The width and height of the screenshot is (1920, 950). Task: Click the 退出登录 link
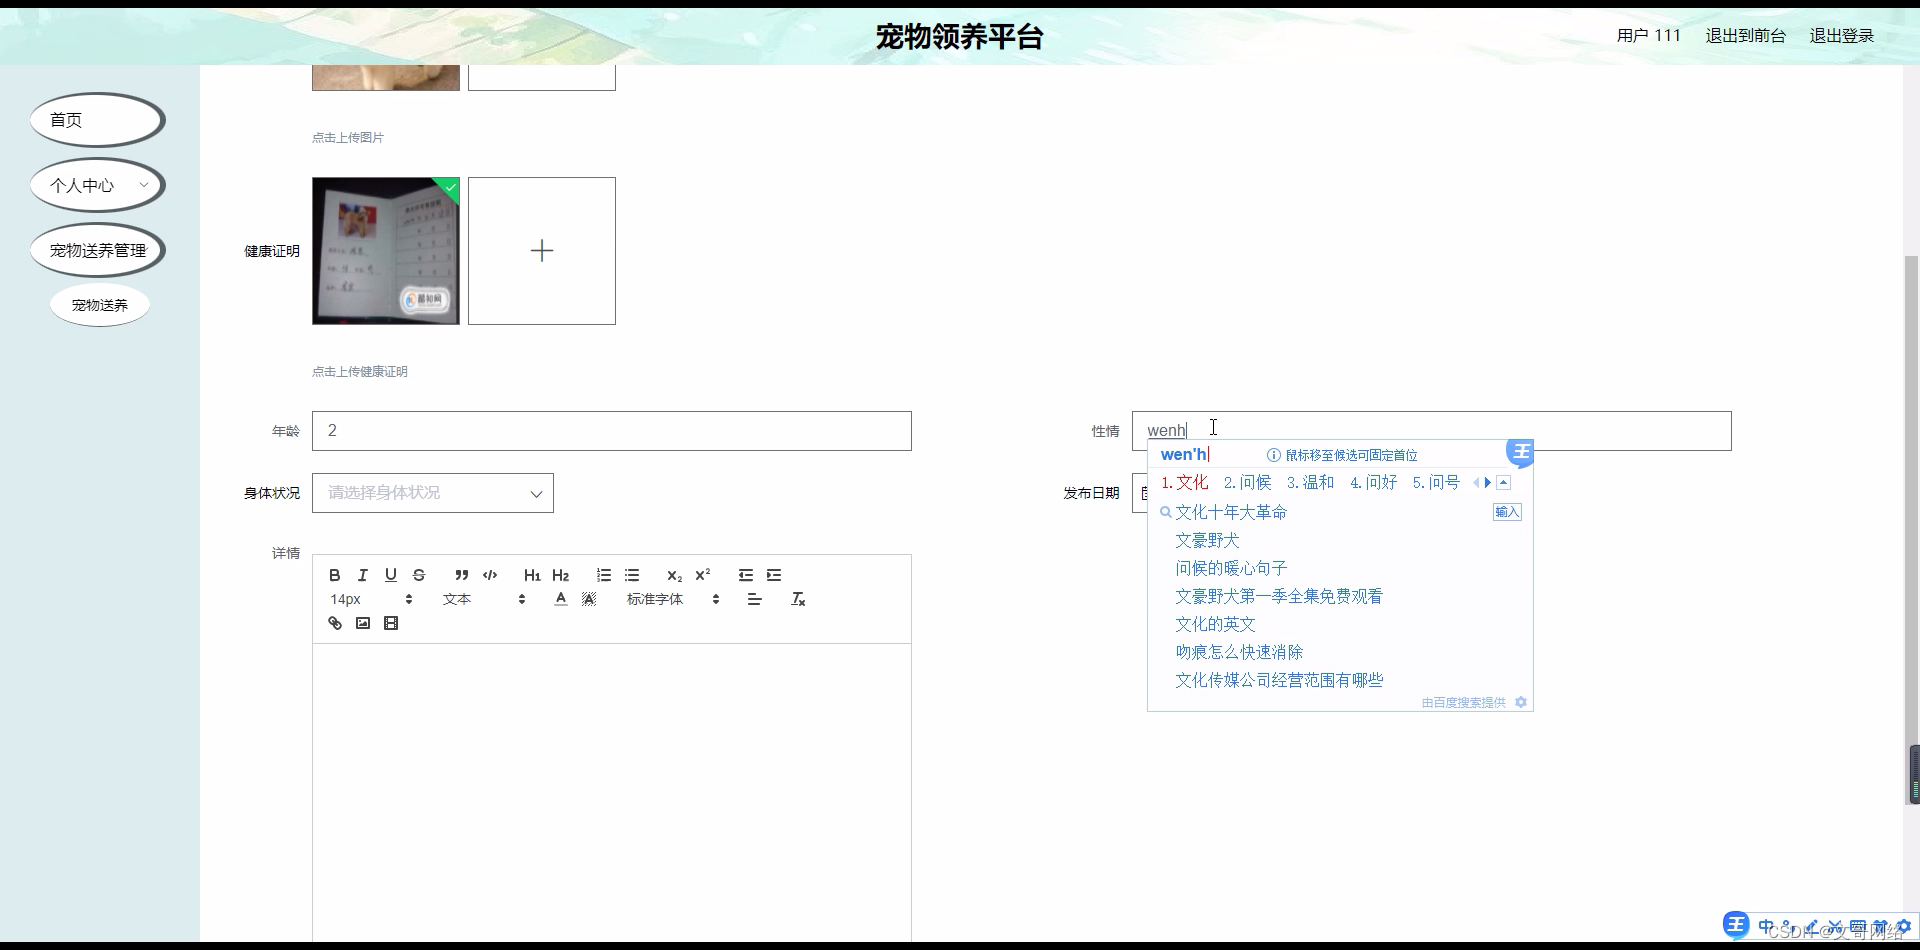[x=1841, y=35]
